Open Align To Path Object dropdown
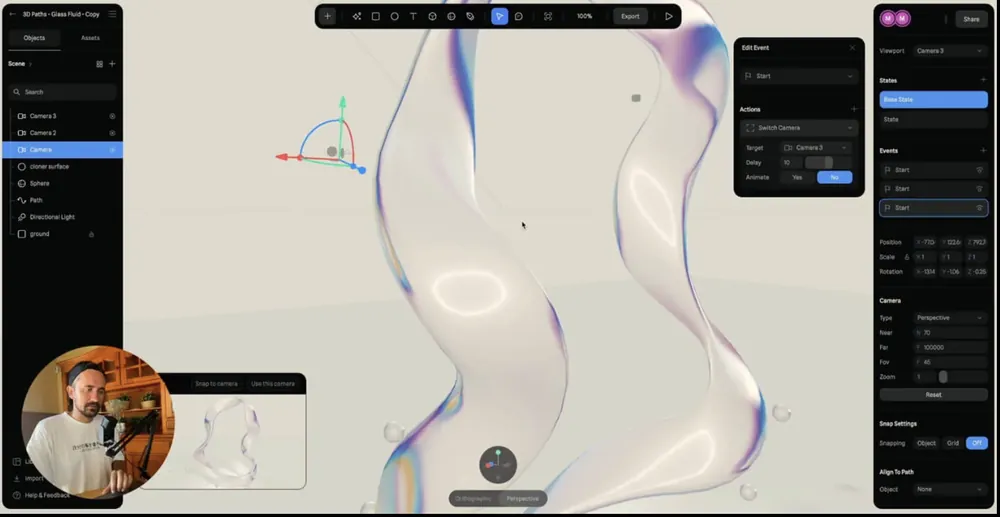1000x517 pixels. 950,489
